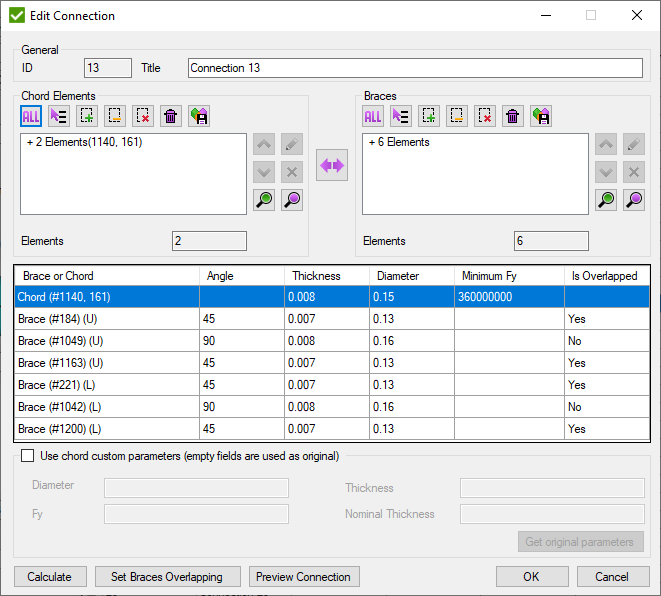Screen dimensions: 661x596
Task: Click the ALL button in Chord Elements toolbar
Action: [31, 116]
